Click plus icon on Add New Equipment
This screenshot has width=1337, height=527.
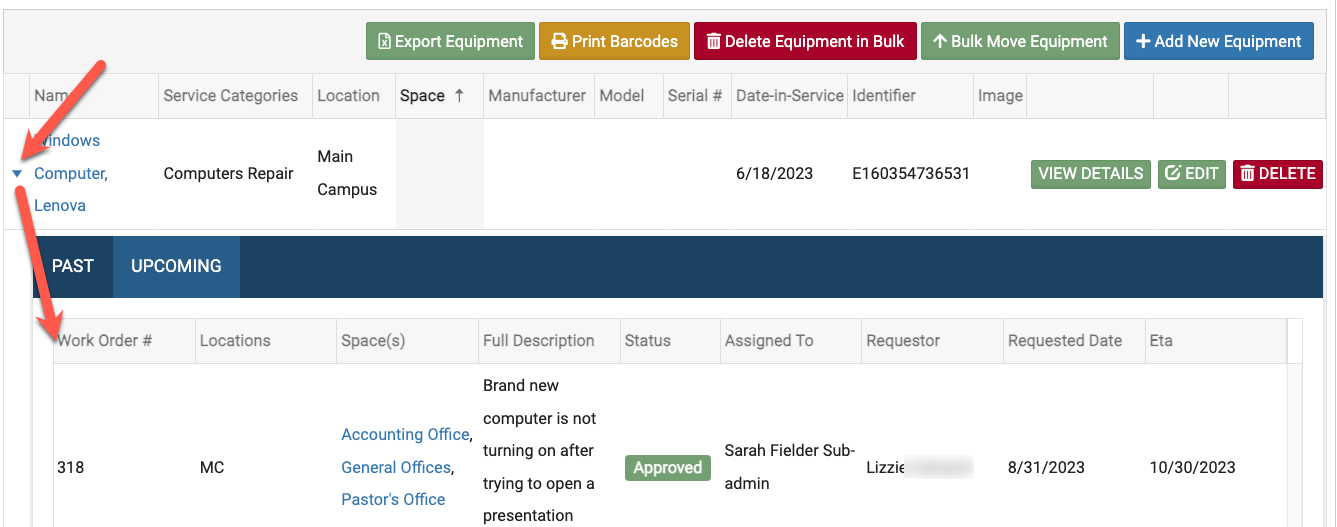(1143, 42)
